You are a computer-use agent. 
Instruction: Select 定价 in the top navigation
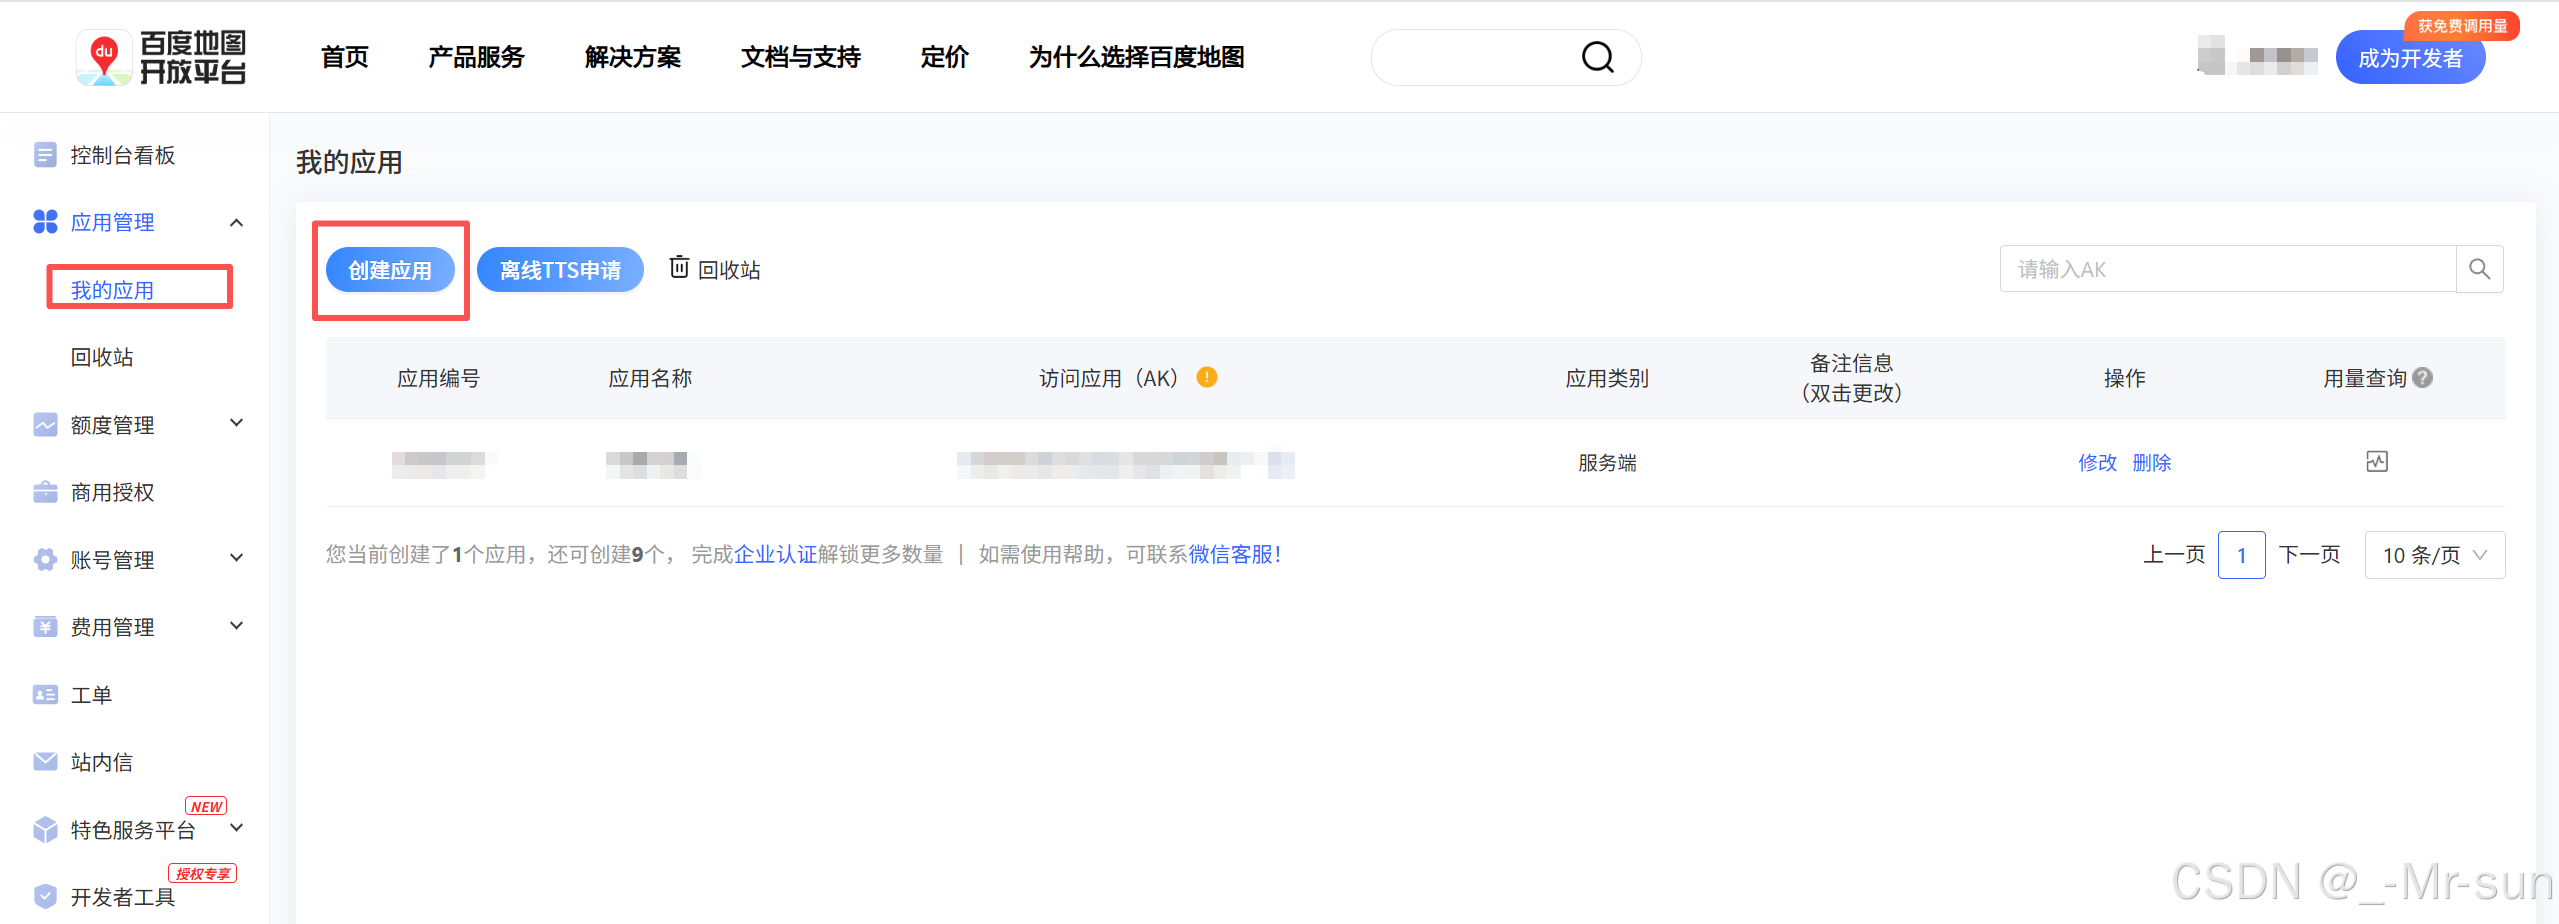(943, 57)
